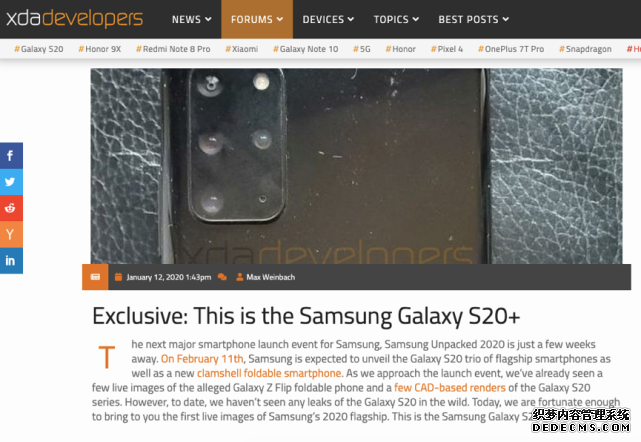
Task: Open the Best Posts menu
Action: [473, 19]
